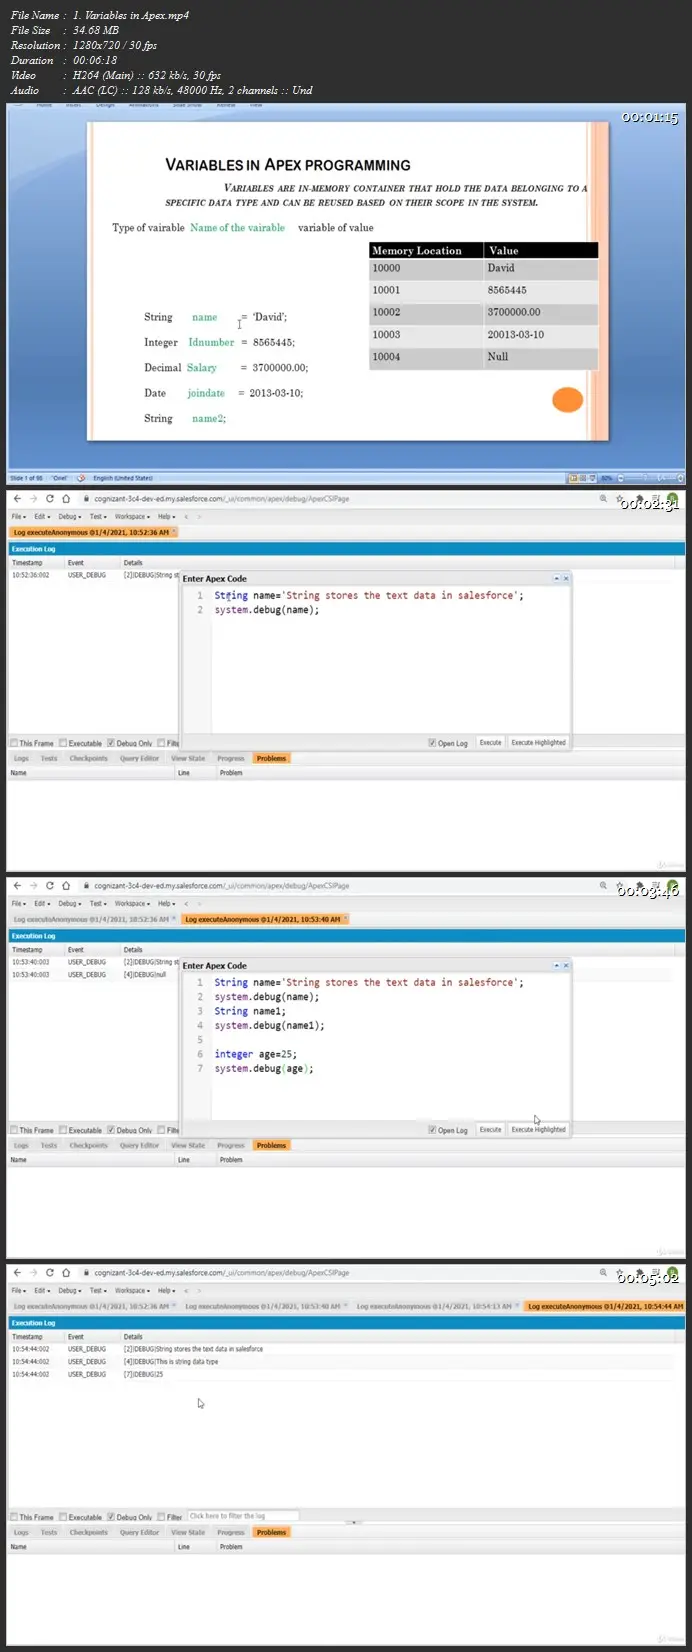Screen dimensions: 692x1652
Task: Select Query Editor tab in 00:02:31 frame
Action: [139, 758]
